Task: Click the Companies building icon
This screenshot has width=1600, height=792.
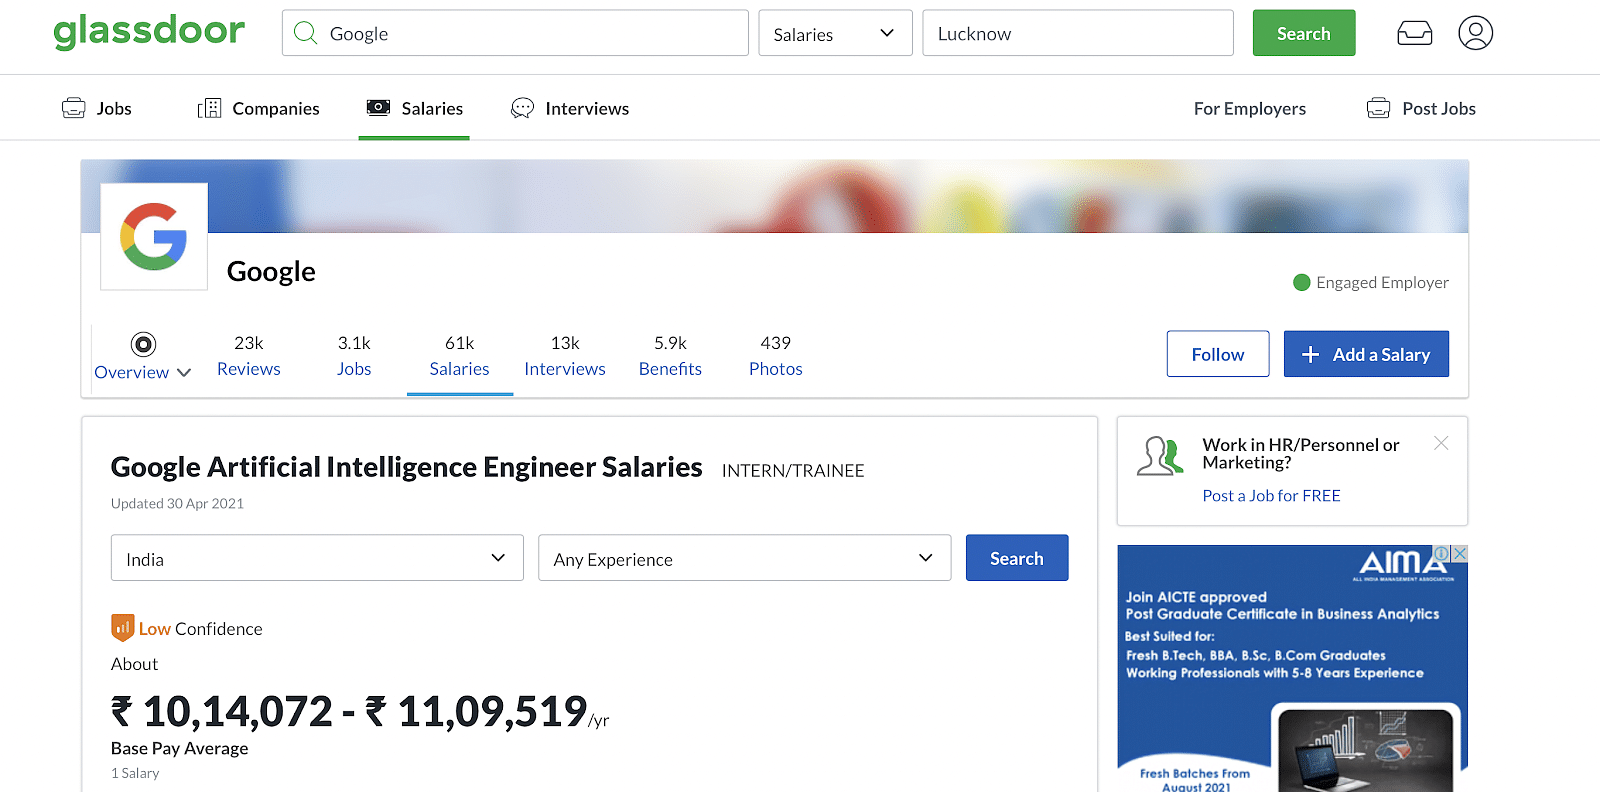Action: click(209, 108)
